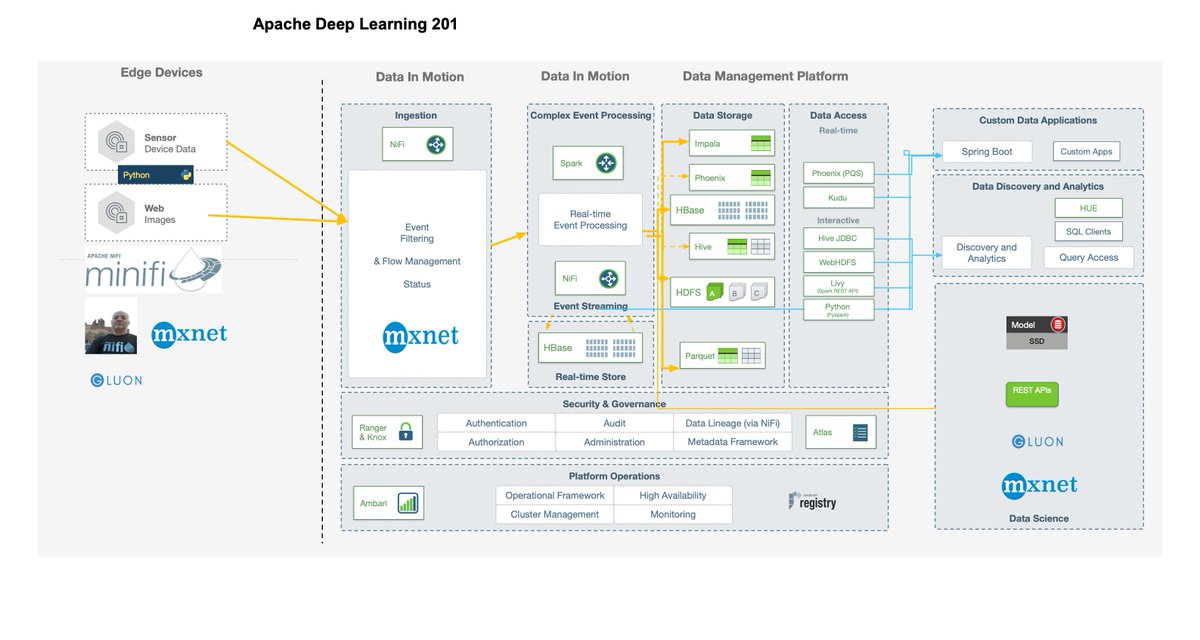This screenshot has height=640, width=1200.
Task: Click the NiFi icon in the Ingestion box
Action: point(436,144)
